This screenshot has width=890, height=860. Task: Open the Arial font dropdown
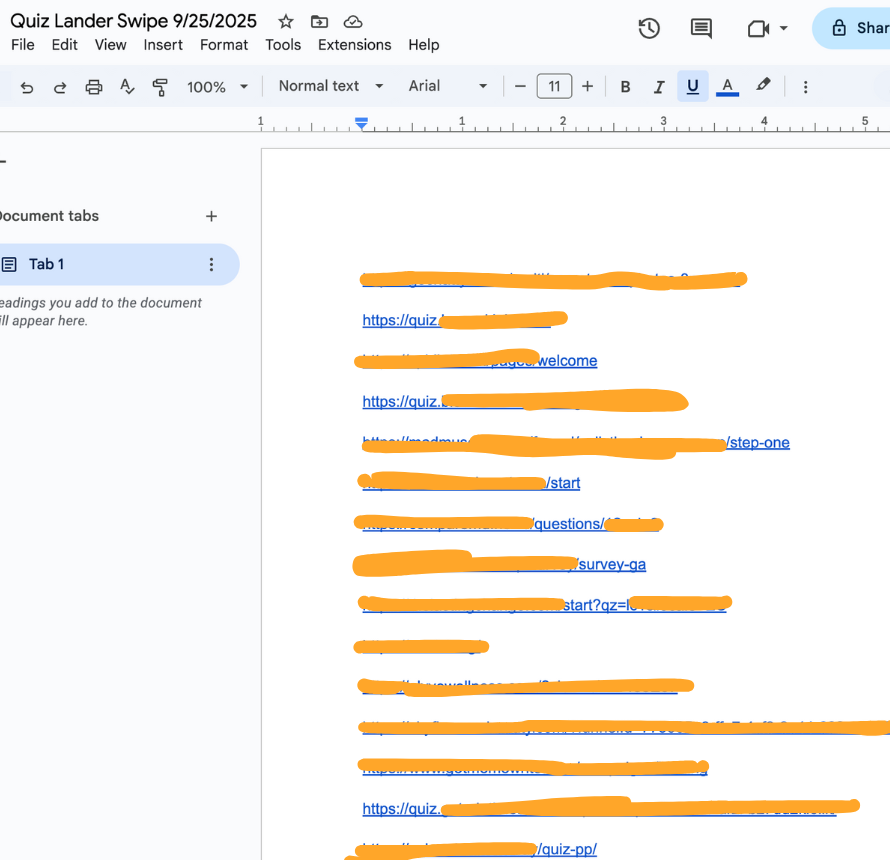447,86
